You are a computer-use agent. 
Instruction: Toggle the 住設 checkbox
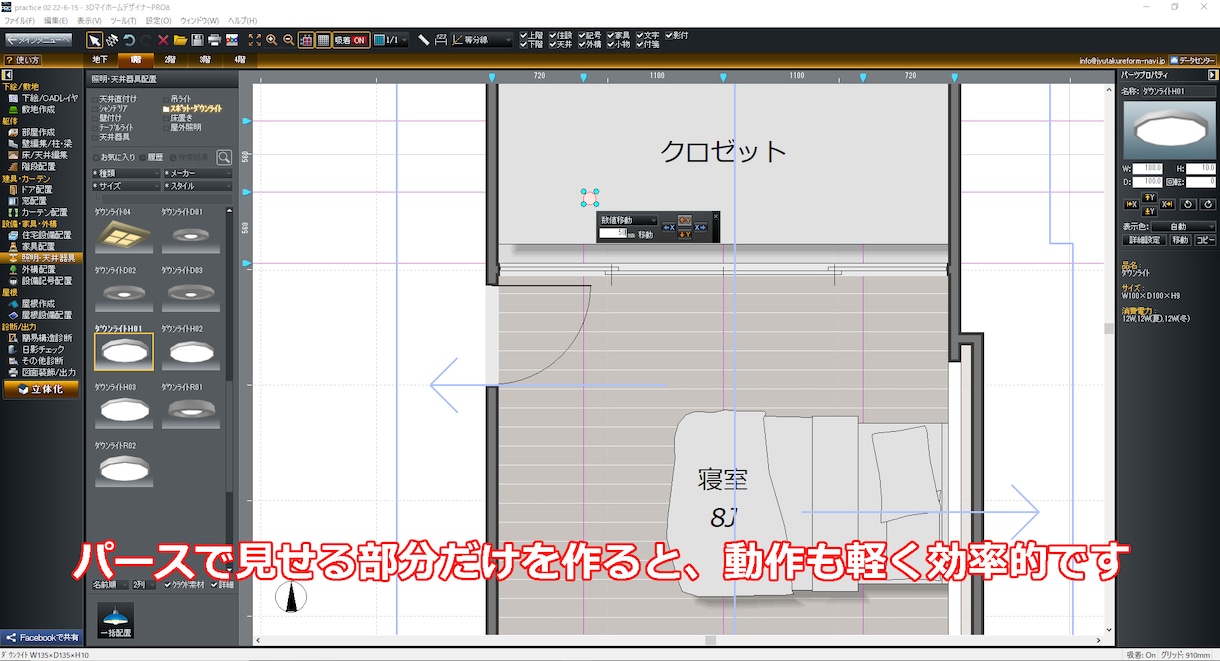(553, 36)
